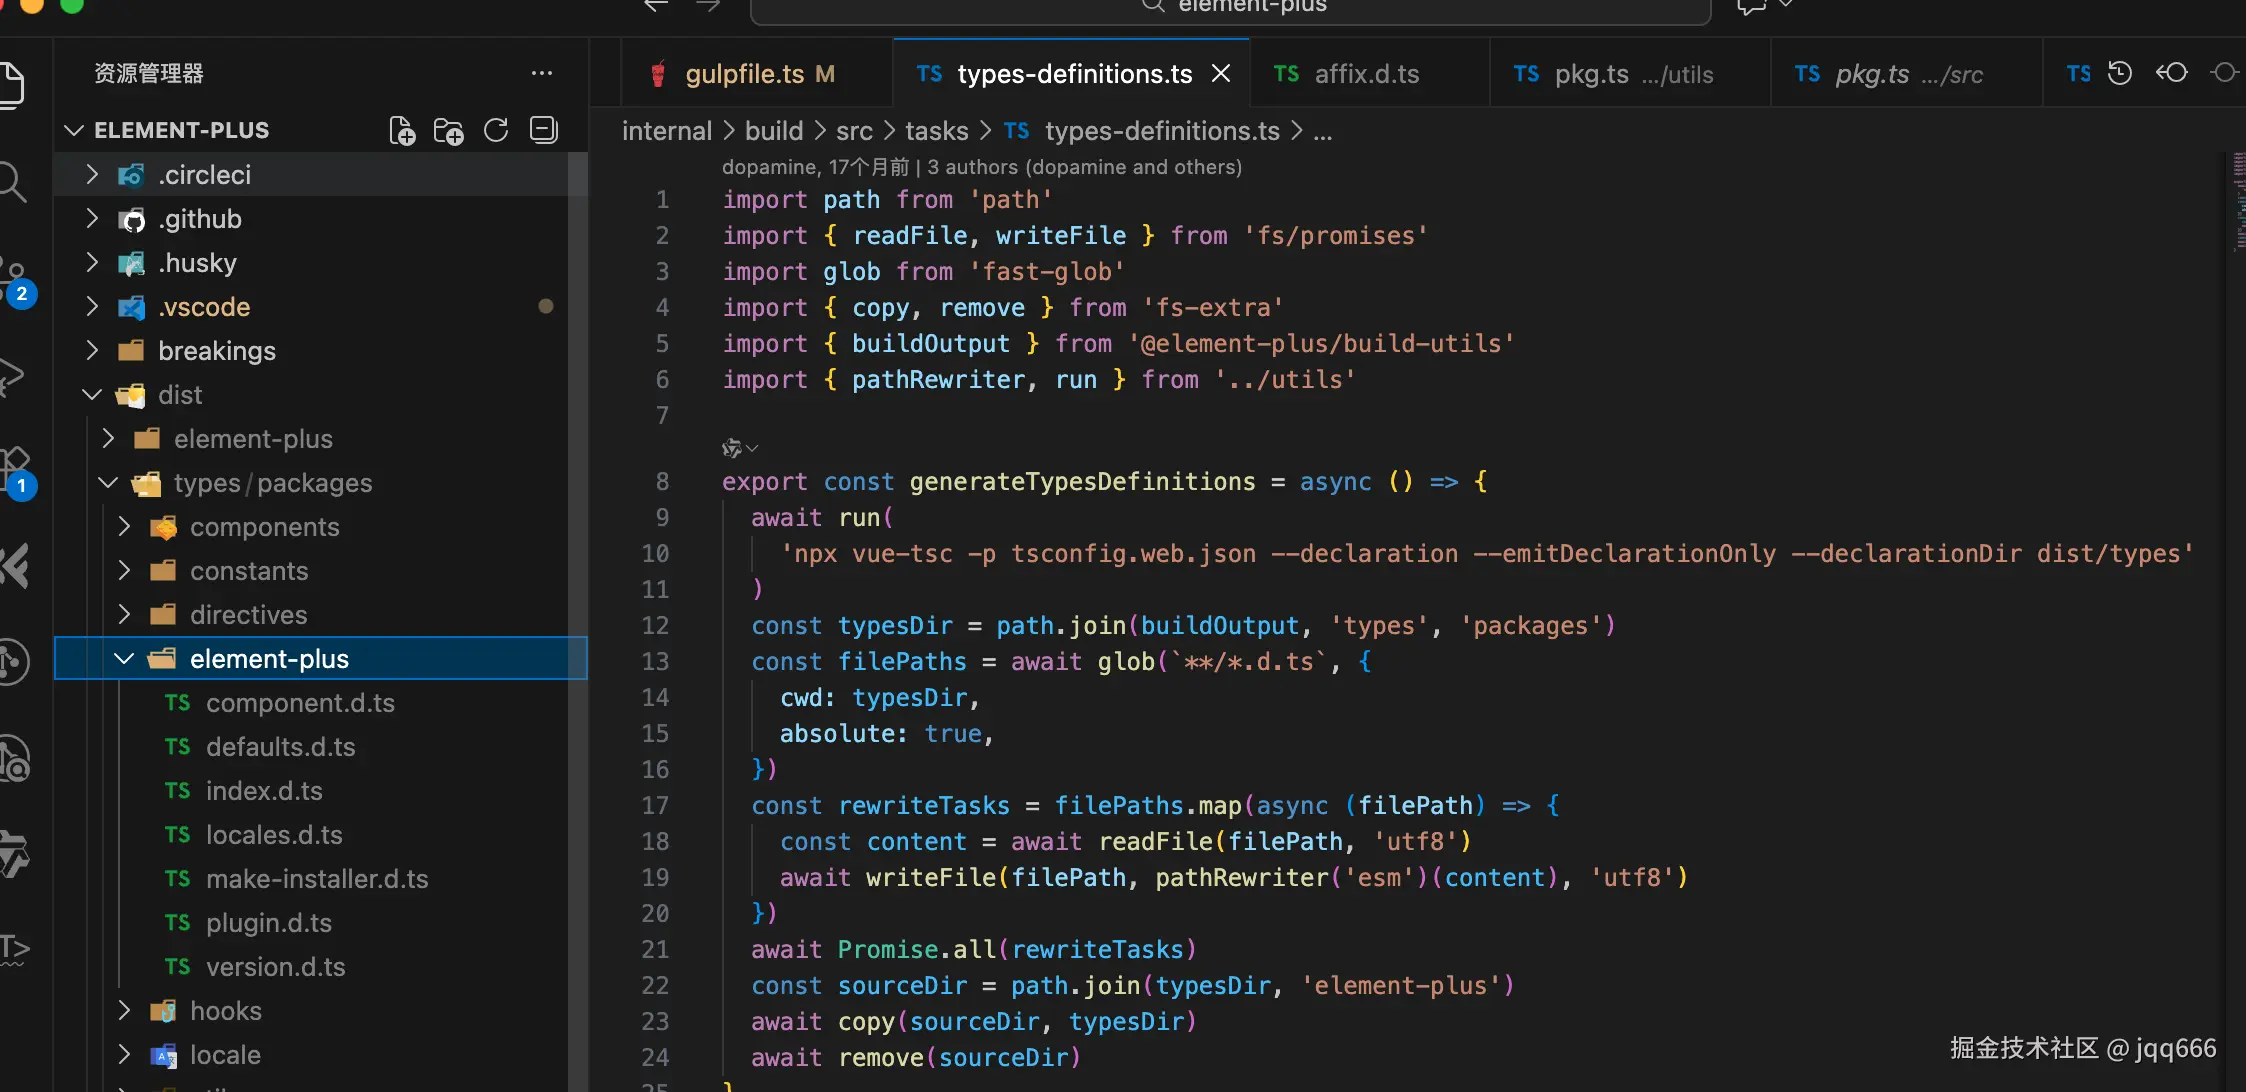Click the New Folder icon in explorer header
The height and width of the screenshot is (1092, 2246).
click(448, 131)
